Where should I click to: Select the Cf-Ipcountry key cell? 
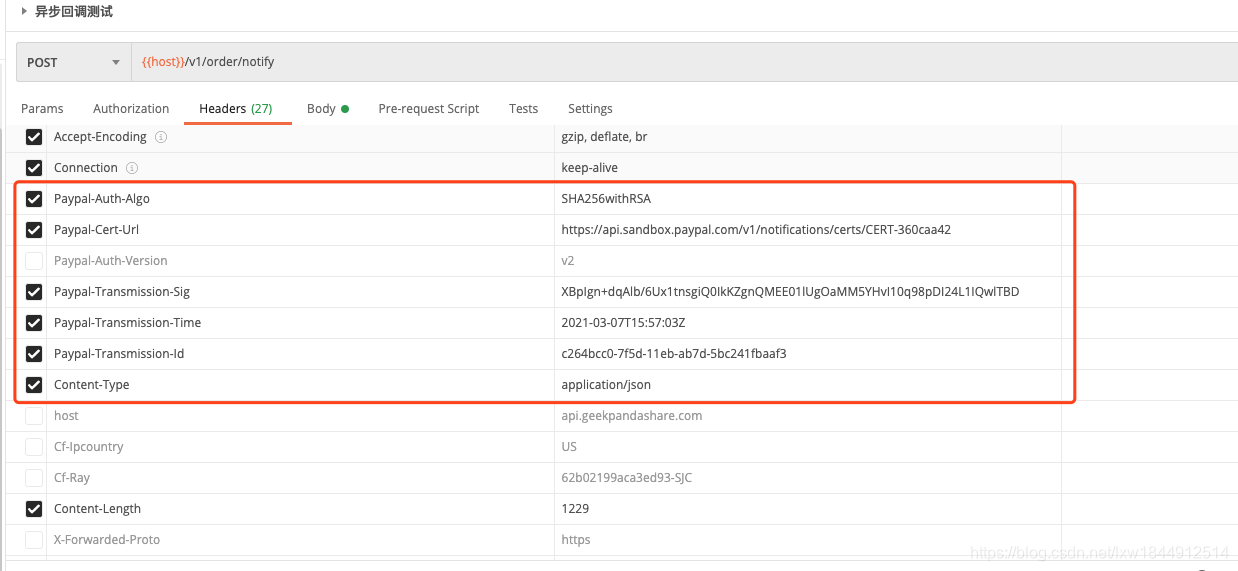tap(300, 447)
